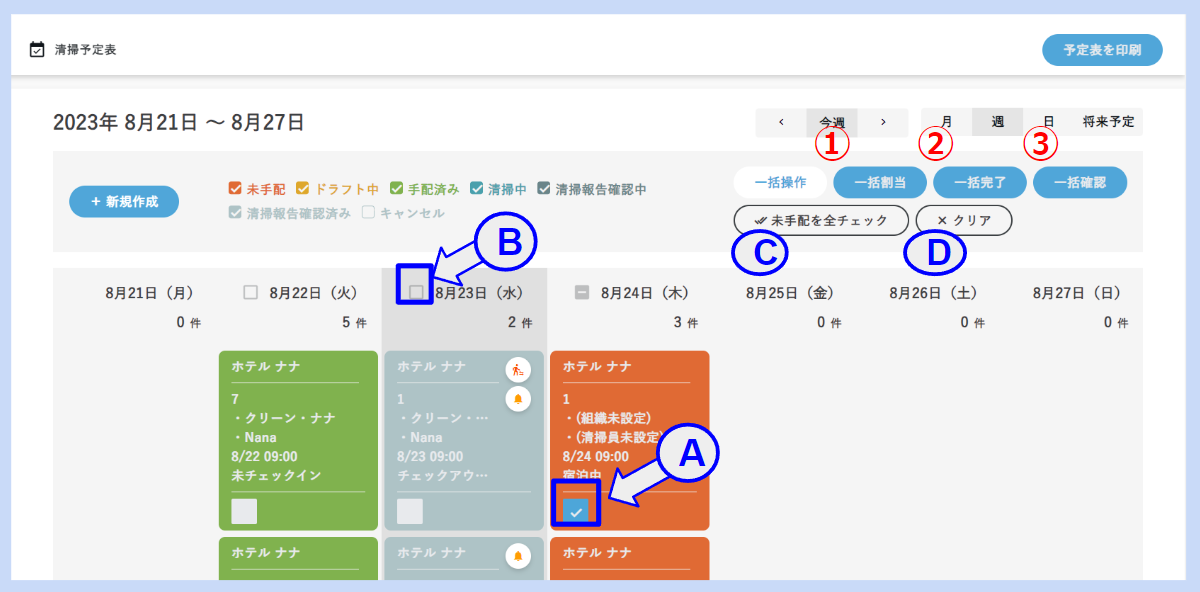Switch to the 月 (month) view
Screen dimensions: 1200x592
coord(946,122)
